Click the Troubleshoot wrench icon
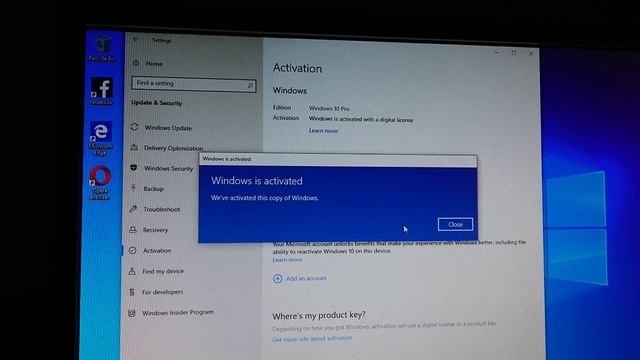 pos(133,209)
